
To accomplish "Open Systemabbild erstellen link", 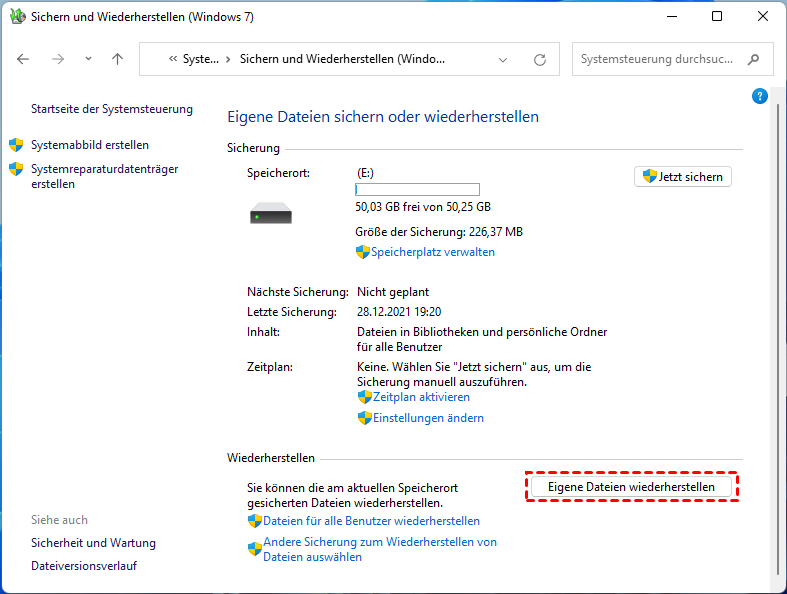I will 90,145.
